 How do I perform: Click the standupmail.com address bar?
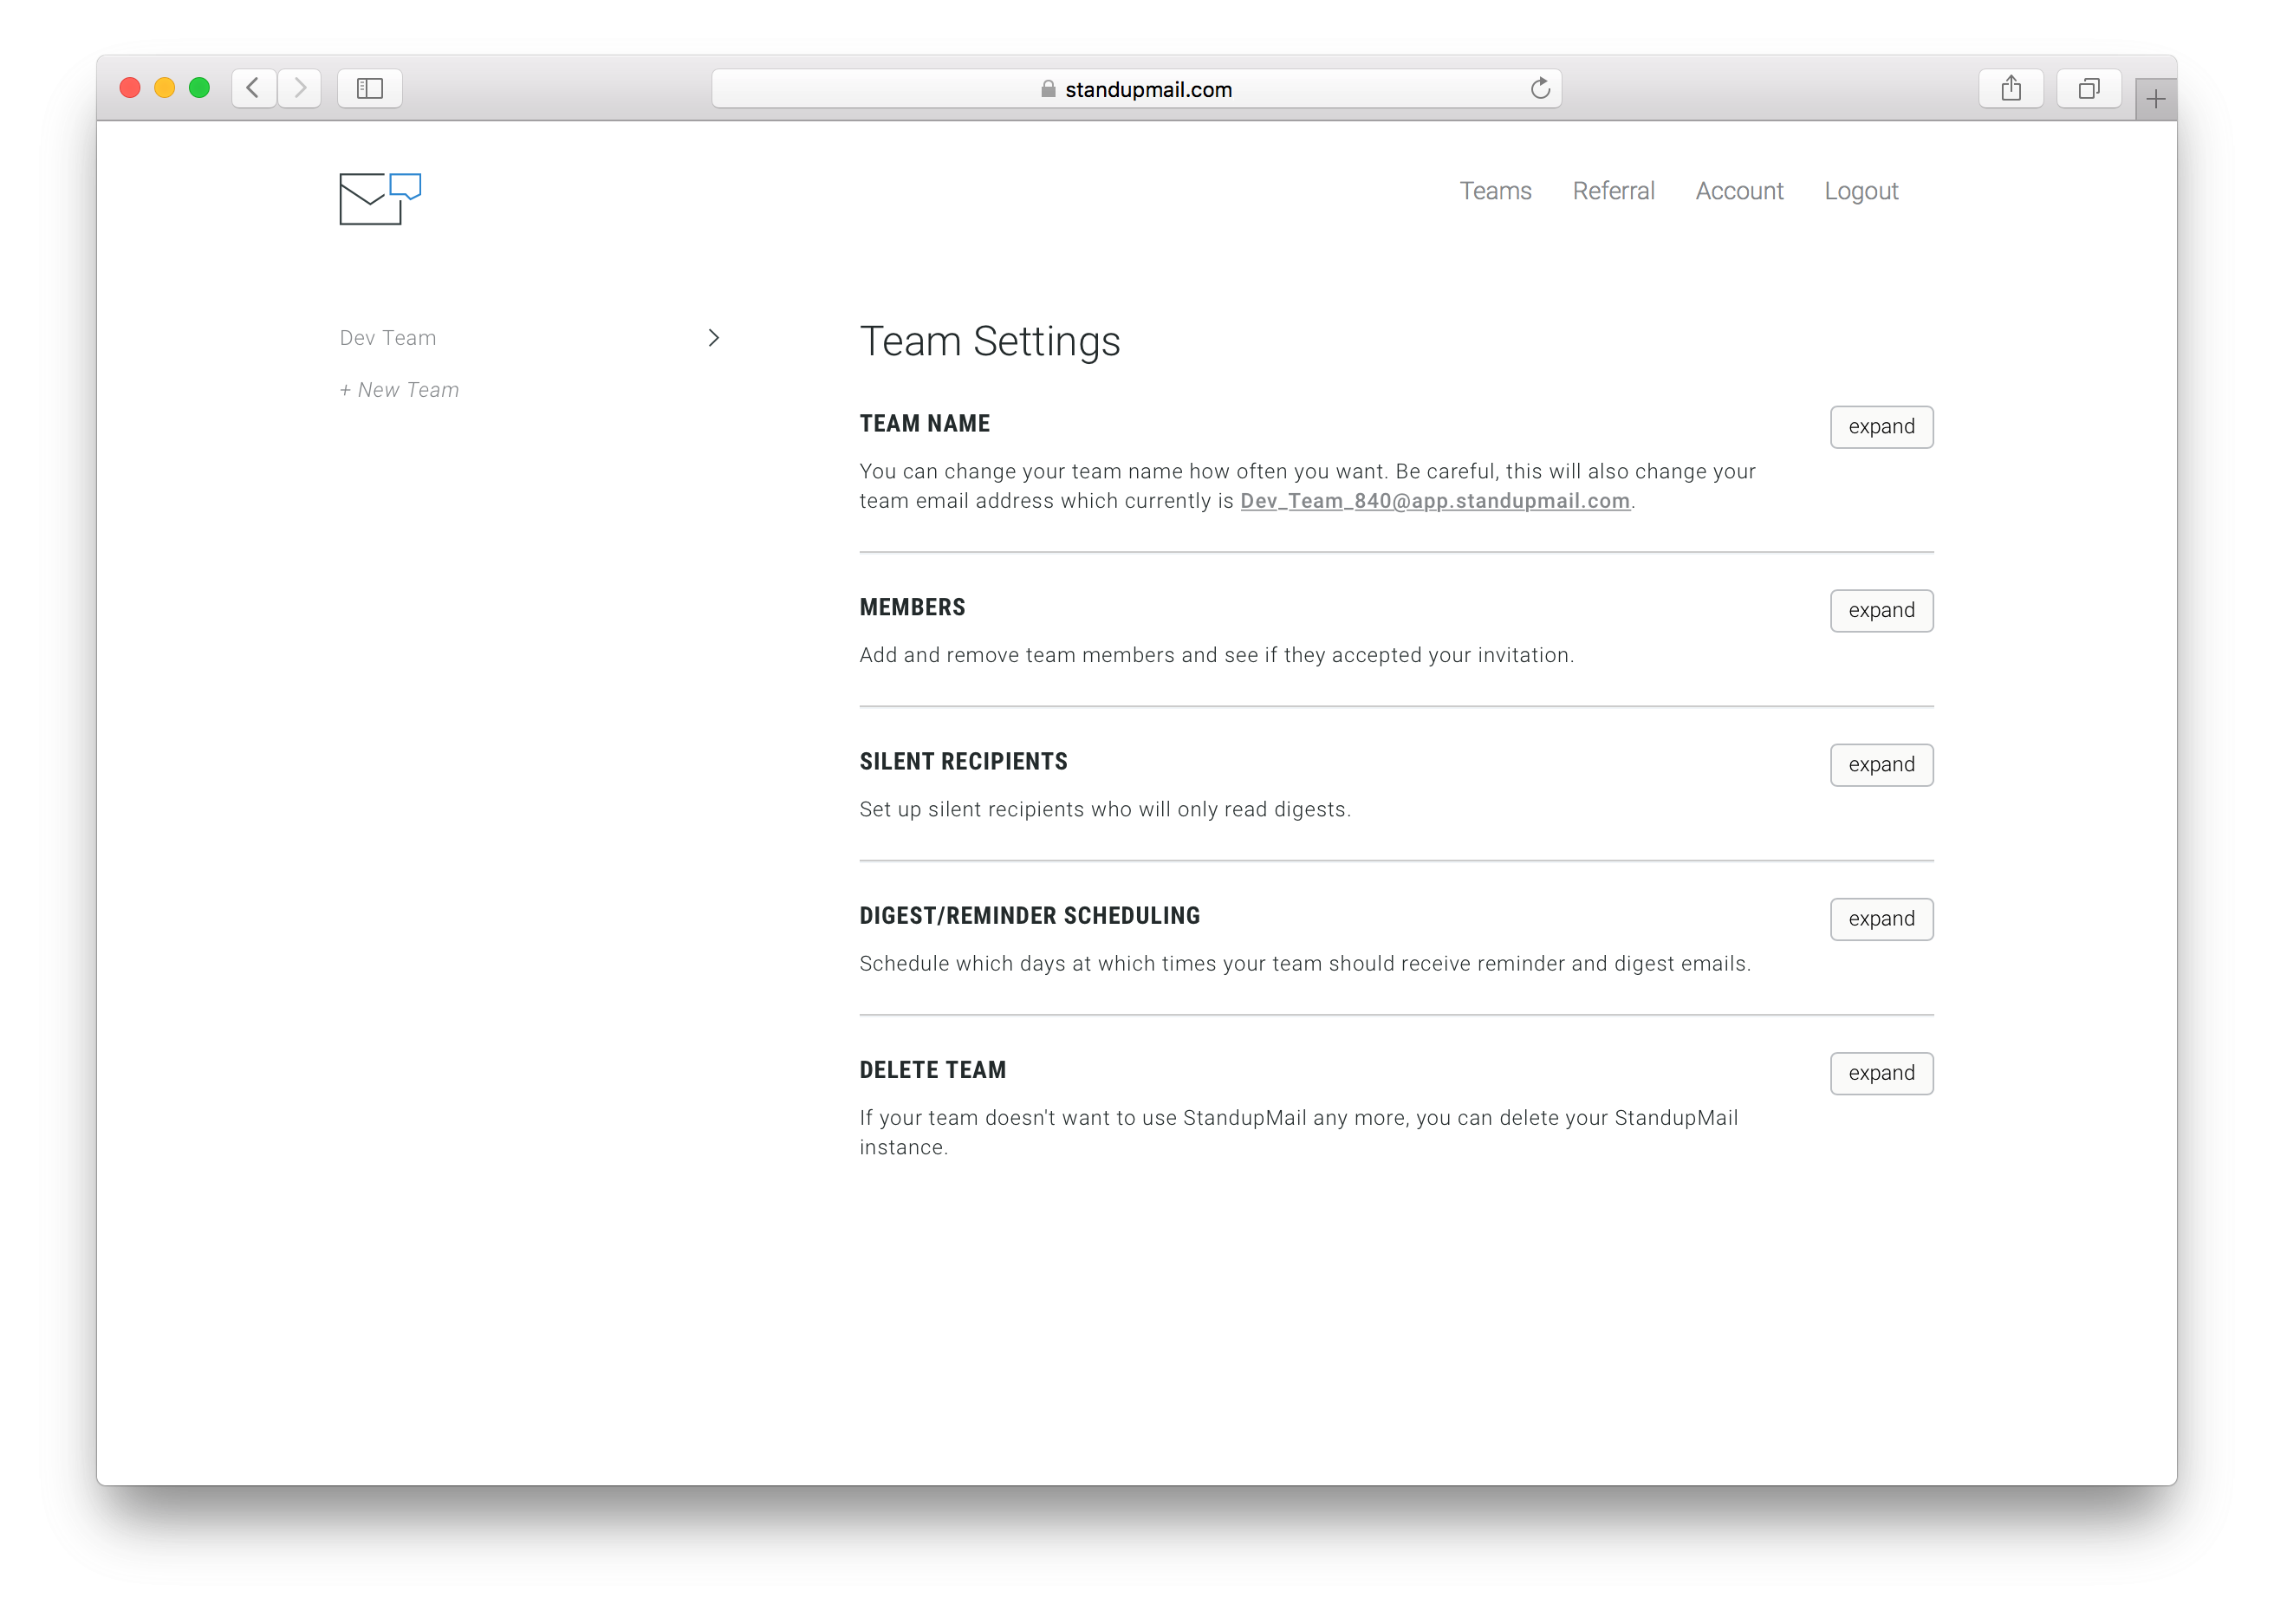click(x=1136, y=89)
